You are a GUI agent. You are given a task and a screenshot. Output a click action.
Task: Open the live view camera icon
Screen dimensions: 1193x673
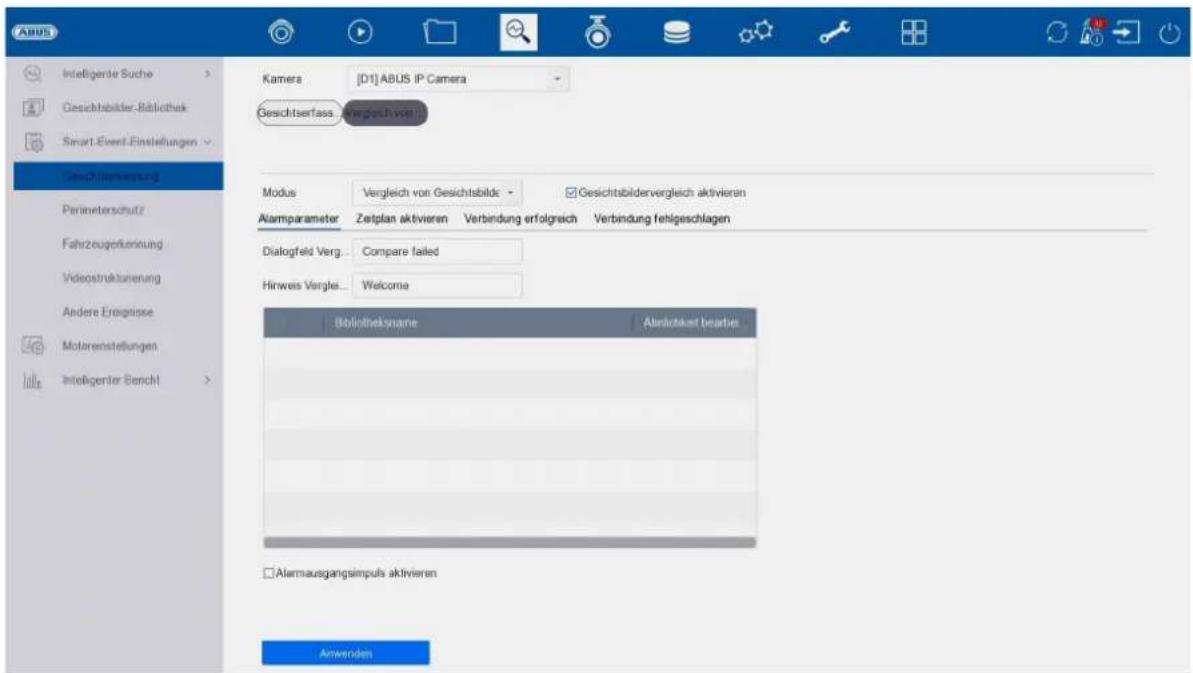pyautogui.click(x=282, y=32)
